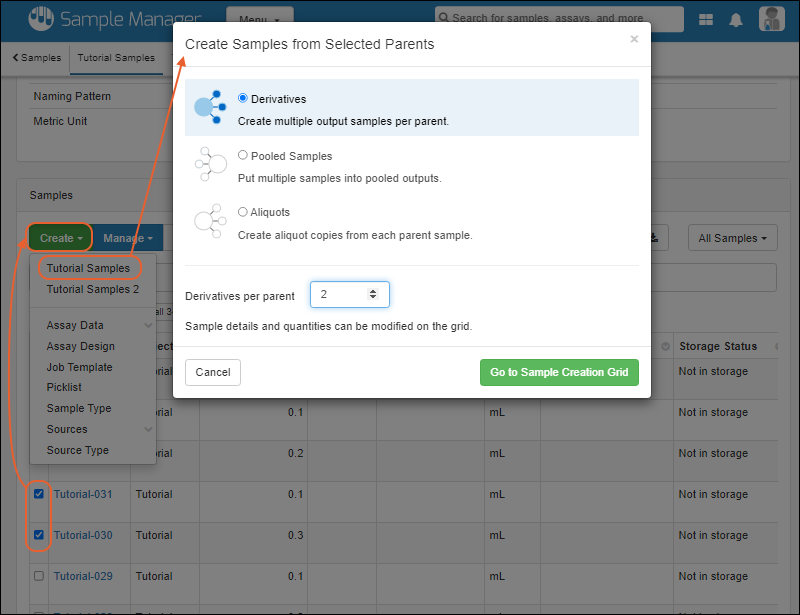Close the Create Samples dialog with X

(x=634, y=40)
